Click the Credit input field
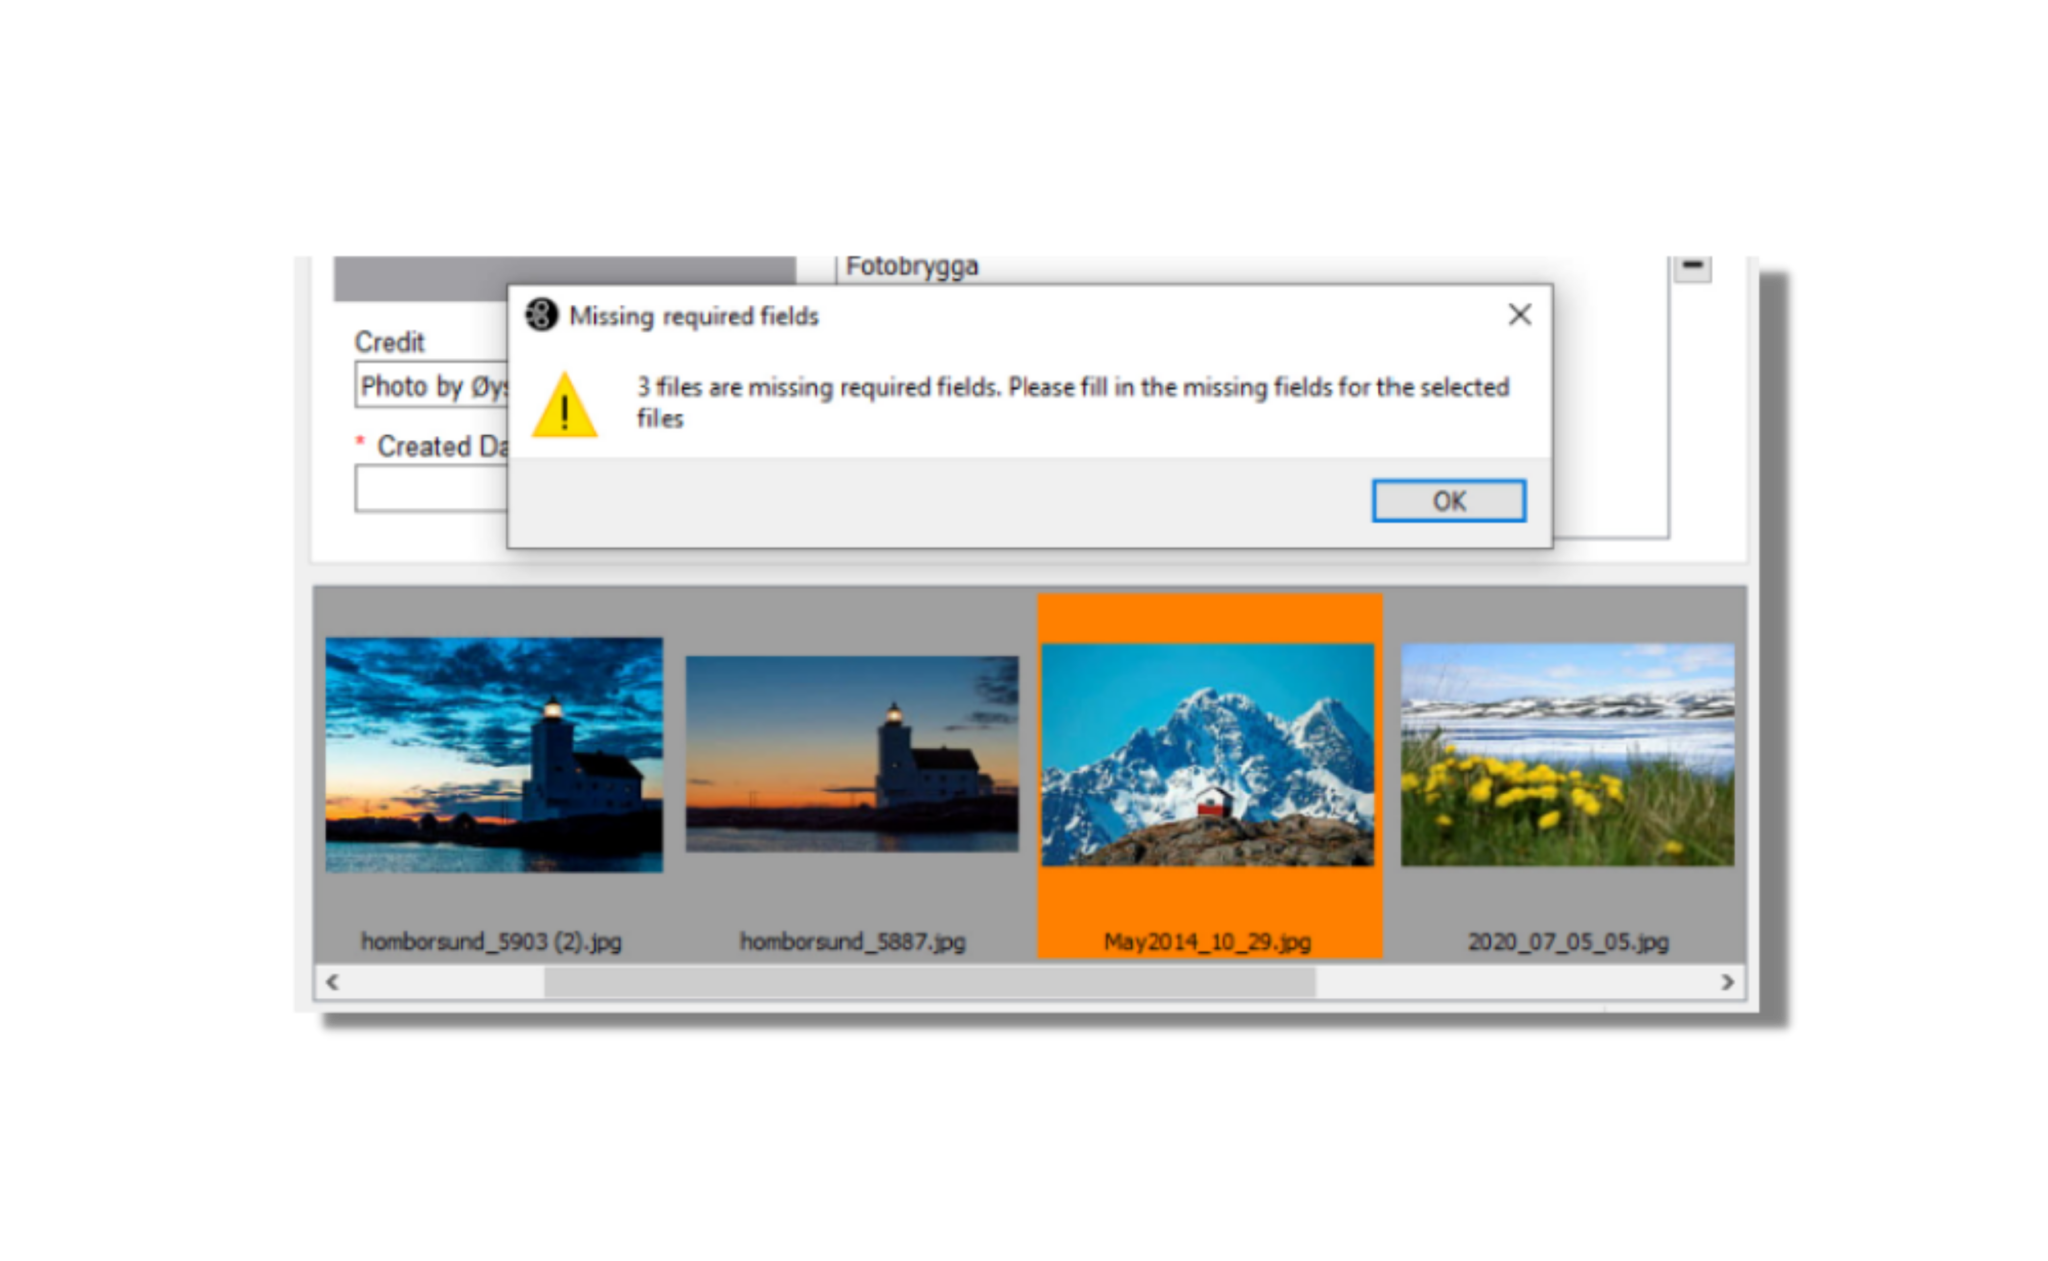The image size is (2048, 1261). pyautogui.click(x=432, y=385)
